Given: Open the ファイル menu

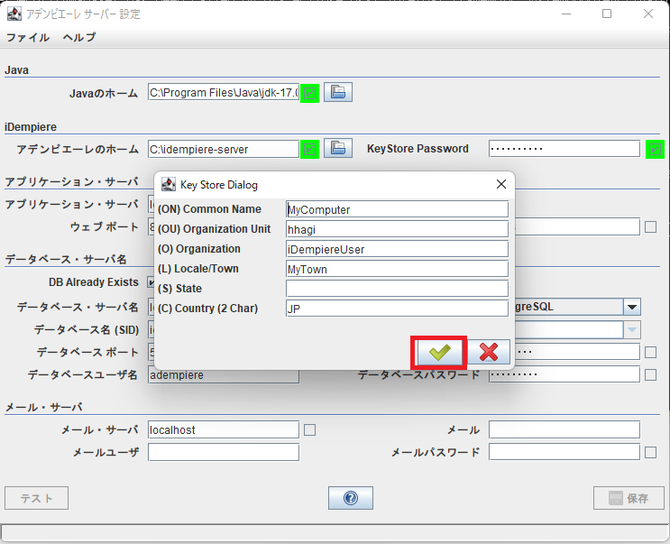Looking at the screenshot, I should (28, 38).
